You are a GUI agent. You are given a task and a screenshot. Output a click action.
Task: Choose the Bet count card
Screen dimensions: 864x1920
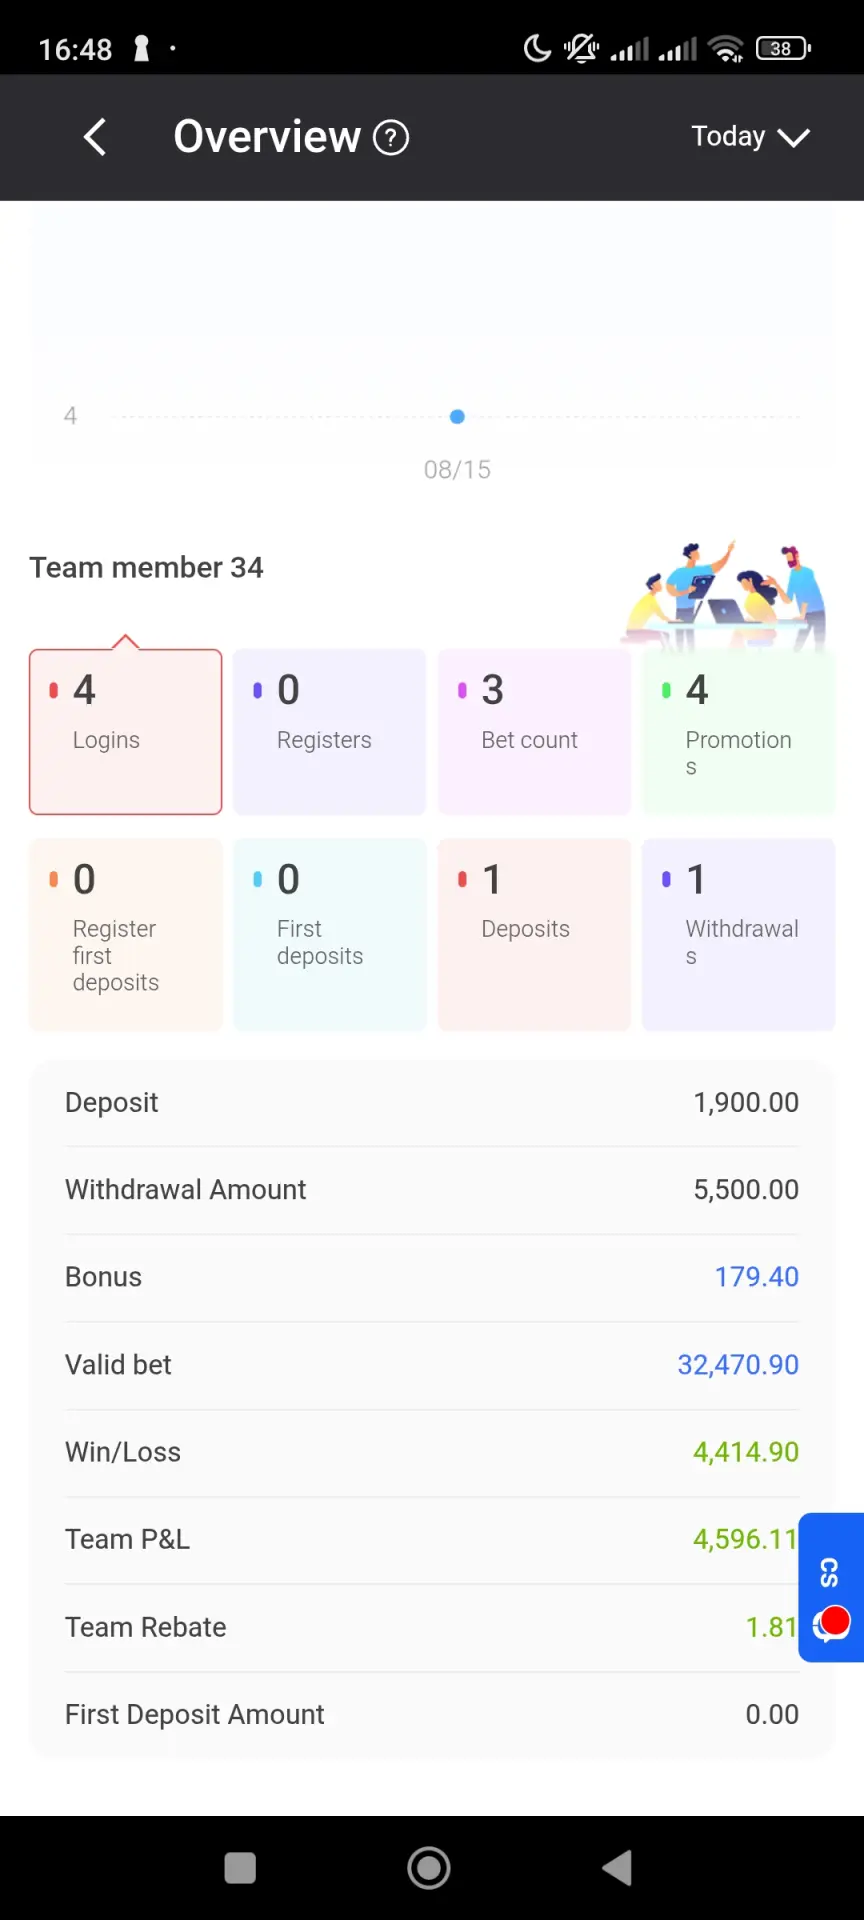[534, 732]
